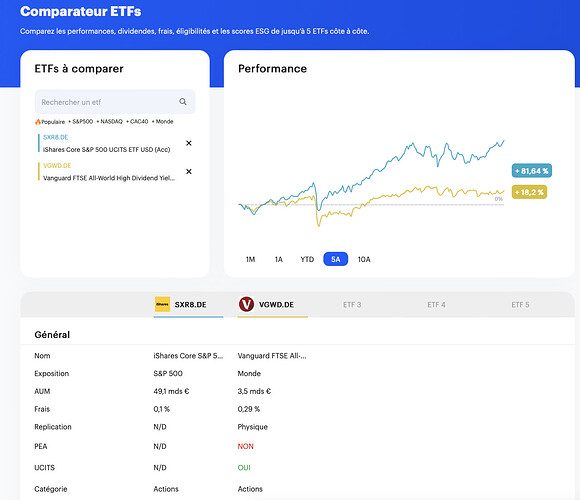
Task: Select the 5A chart period
Action: coord(335,259)
